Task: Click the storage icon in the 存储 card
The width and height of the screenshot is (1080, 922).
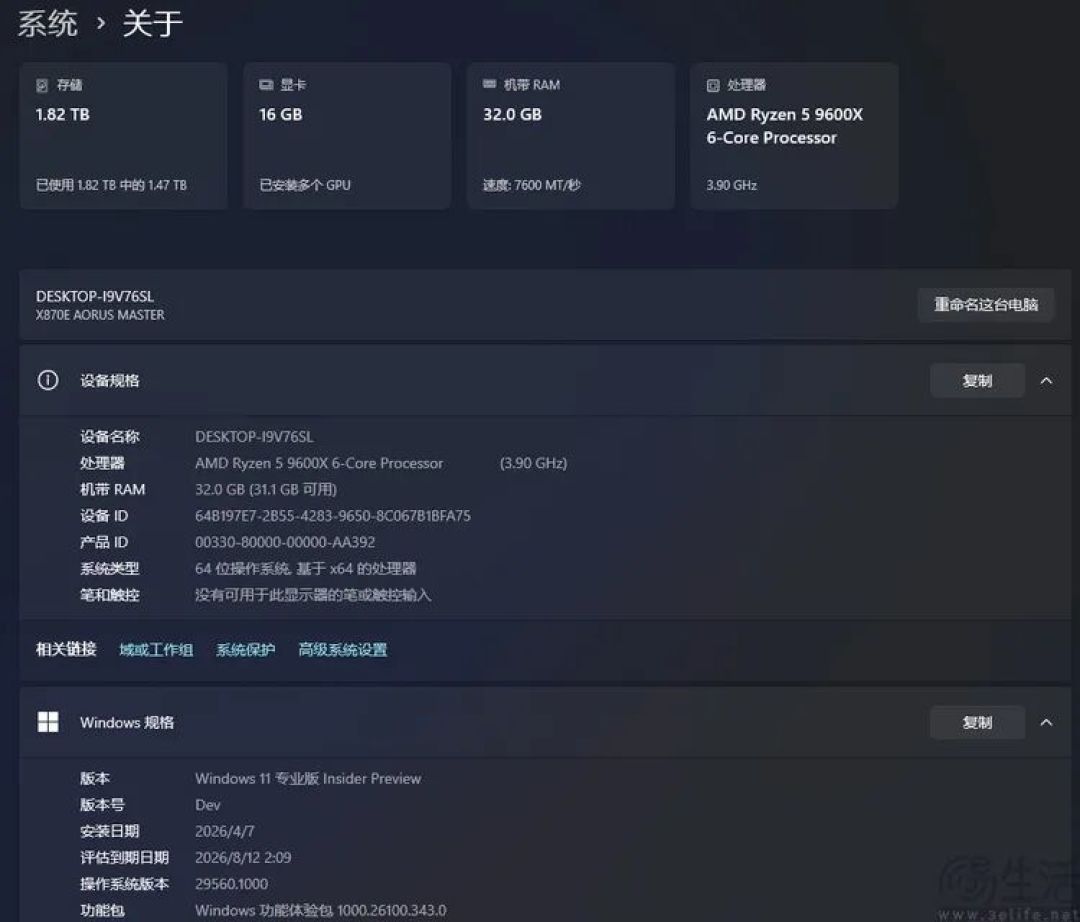Action: (x=42, y=85)
